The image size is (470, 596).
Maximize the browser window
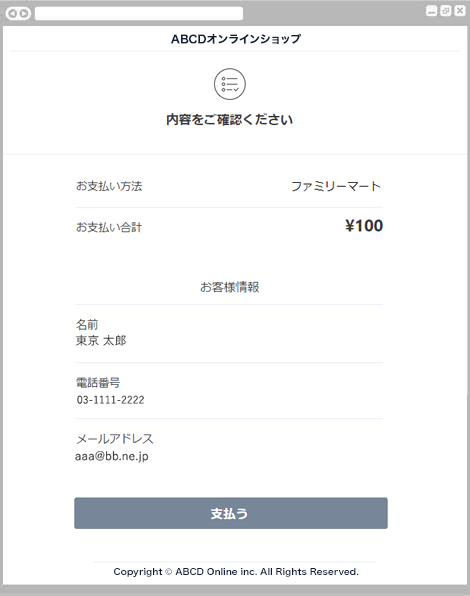coord(446,11)
